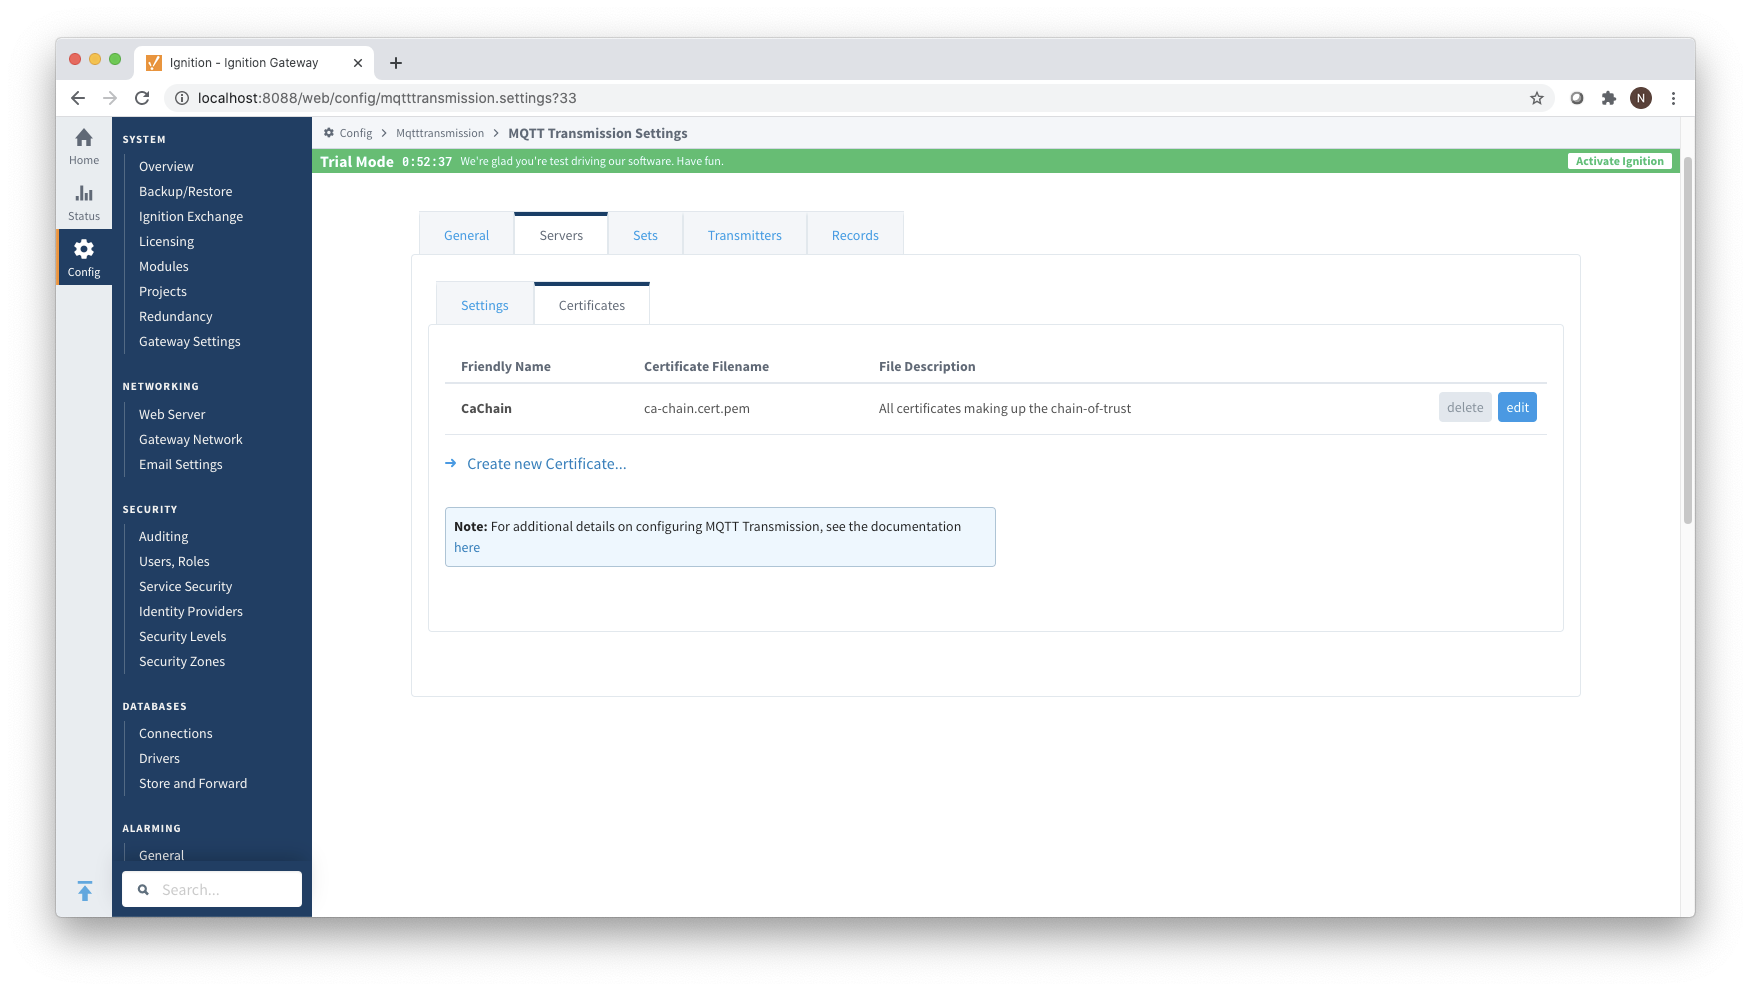This screenshot has width=1751, height=991.
Task: Open the Records tab
Action: pos(855,235)
